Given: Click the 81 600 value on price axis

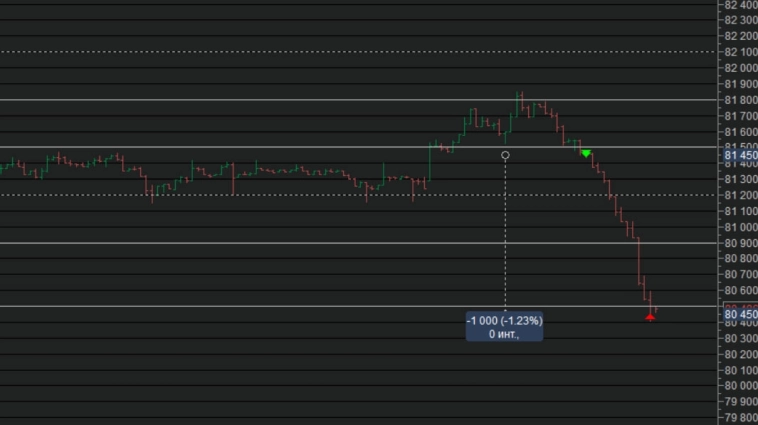Looking at the screenshot, I should click(741, 132).
